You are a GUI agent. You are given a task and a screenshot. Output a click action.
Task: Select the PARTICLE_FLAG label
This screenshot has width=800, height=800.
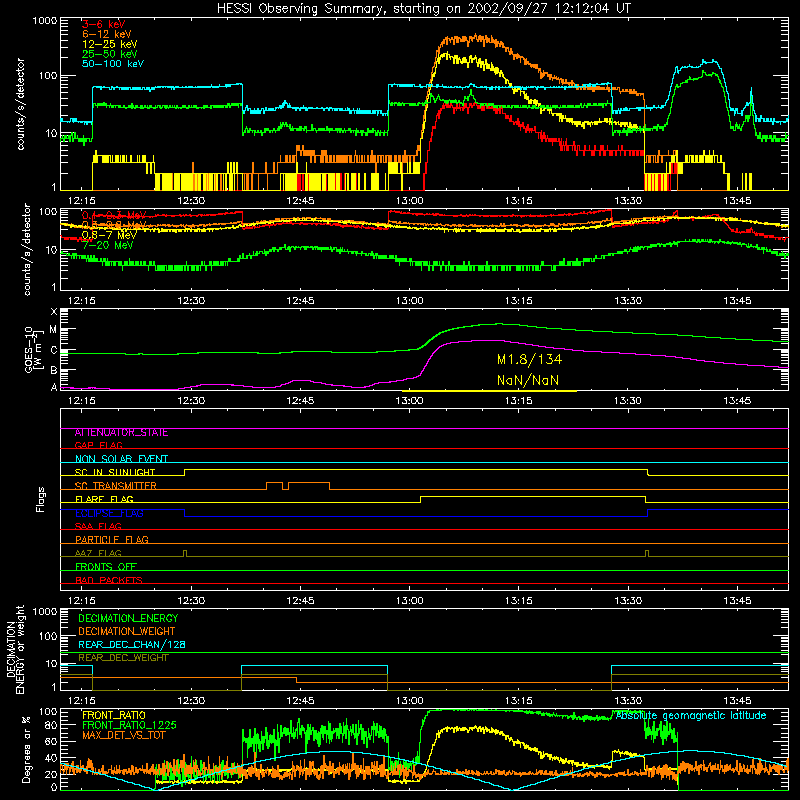pos(112,540)
